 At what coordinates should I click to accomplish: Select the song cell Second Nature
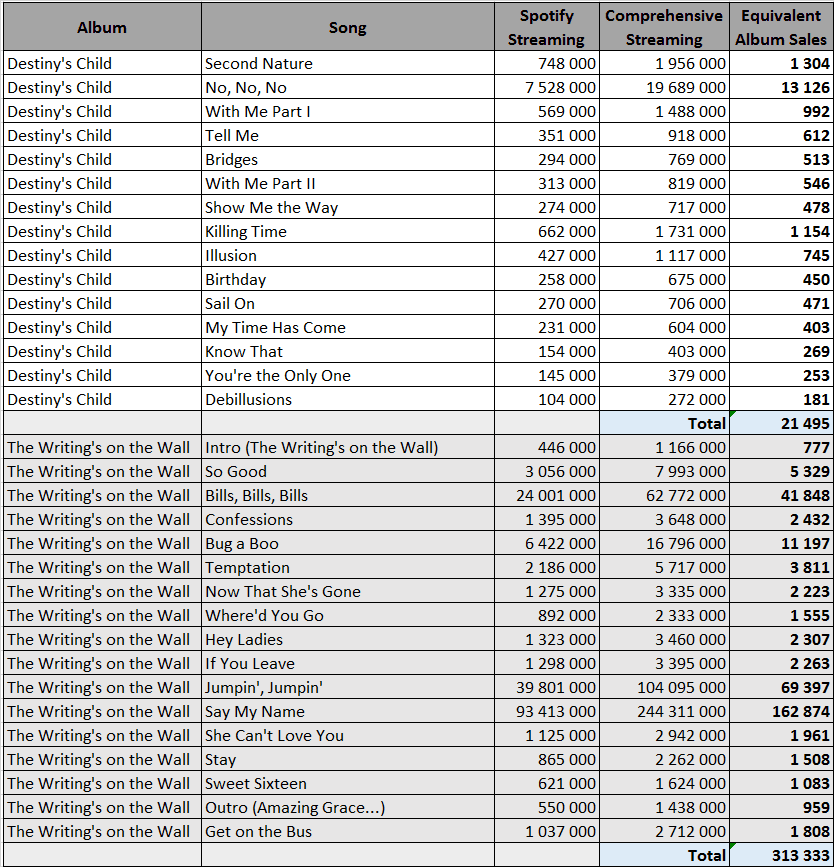348,63
